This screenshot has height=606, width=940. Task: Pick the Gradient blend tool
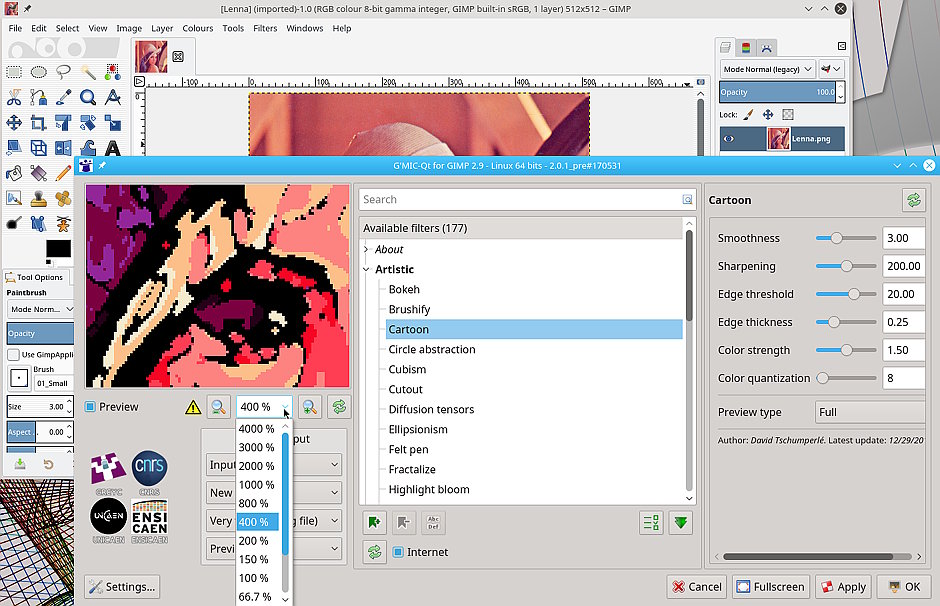pos(38,173)
